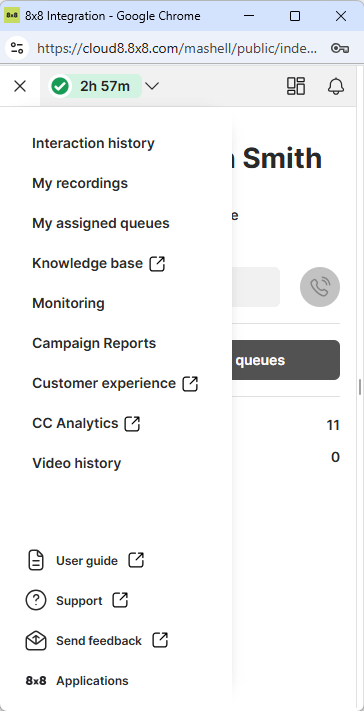Image resolution: width=364 pixels, height=711 pixels.
Task: Open CC Analytics menu item
Action: click(75, 423)
